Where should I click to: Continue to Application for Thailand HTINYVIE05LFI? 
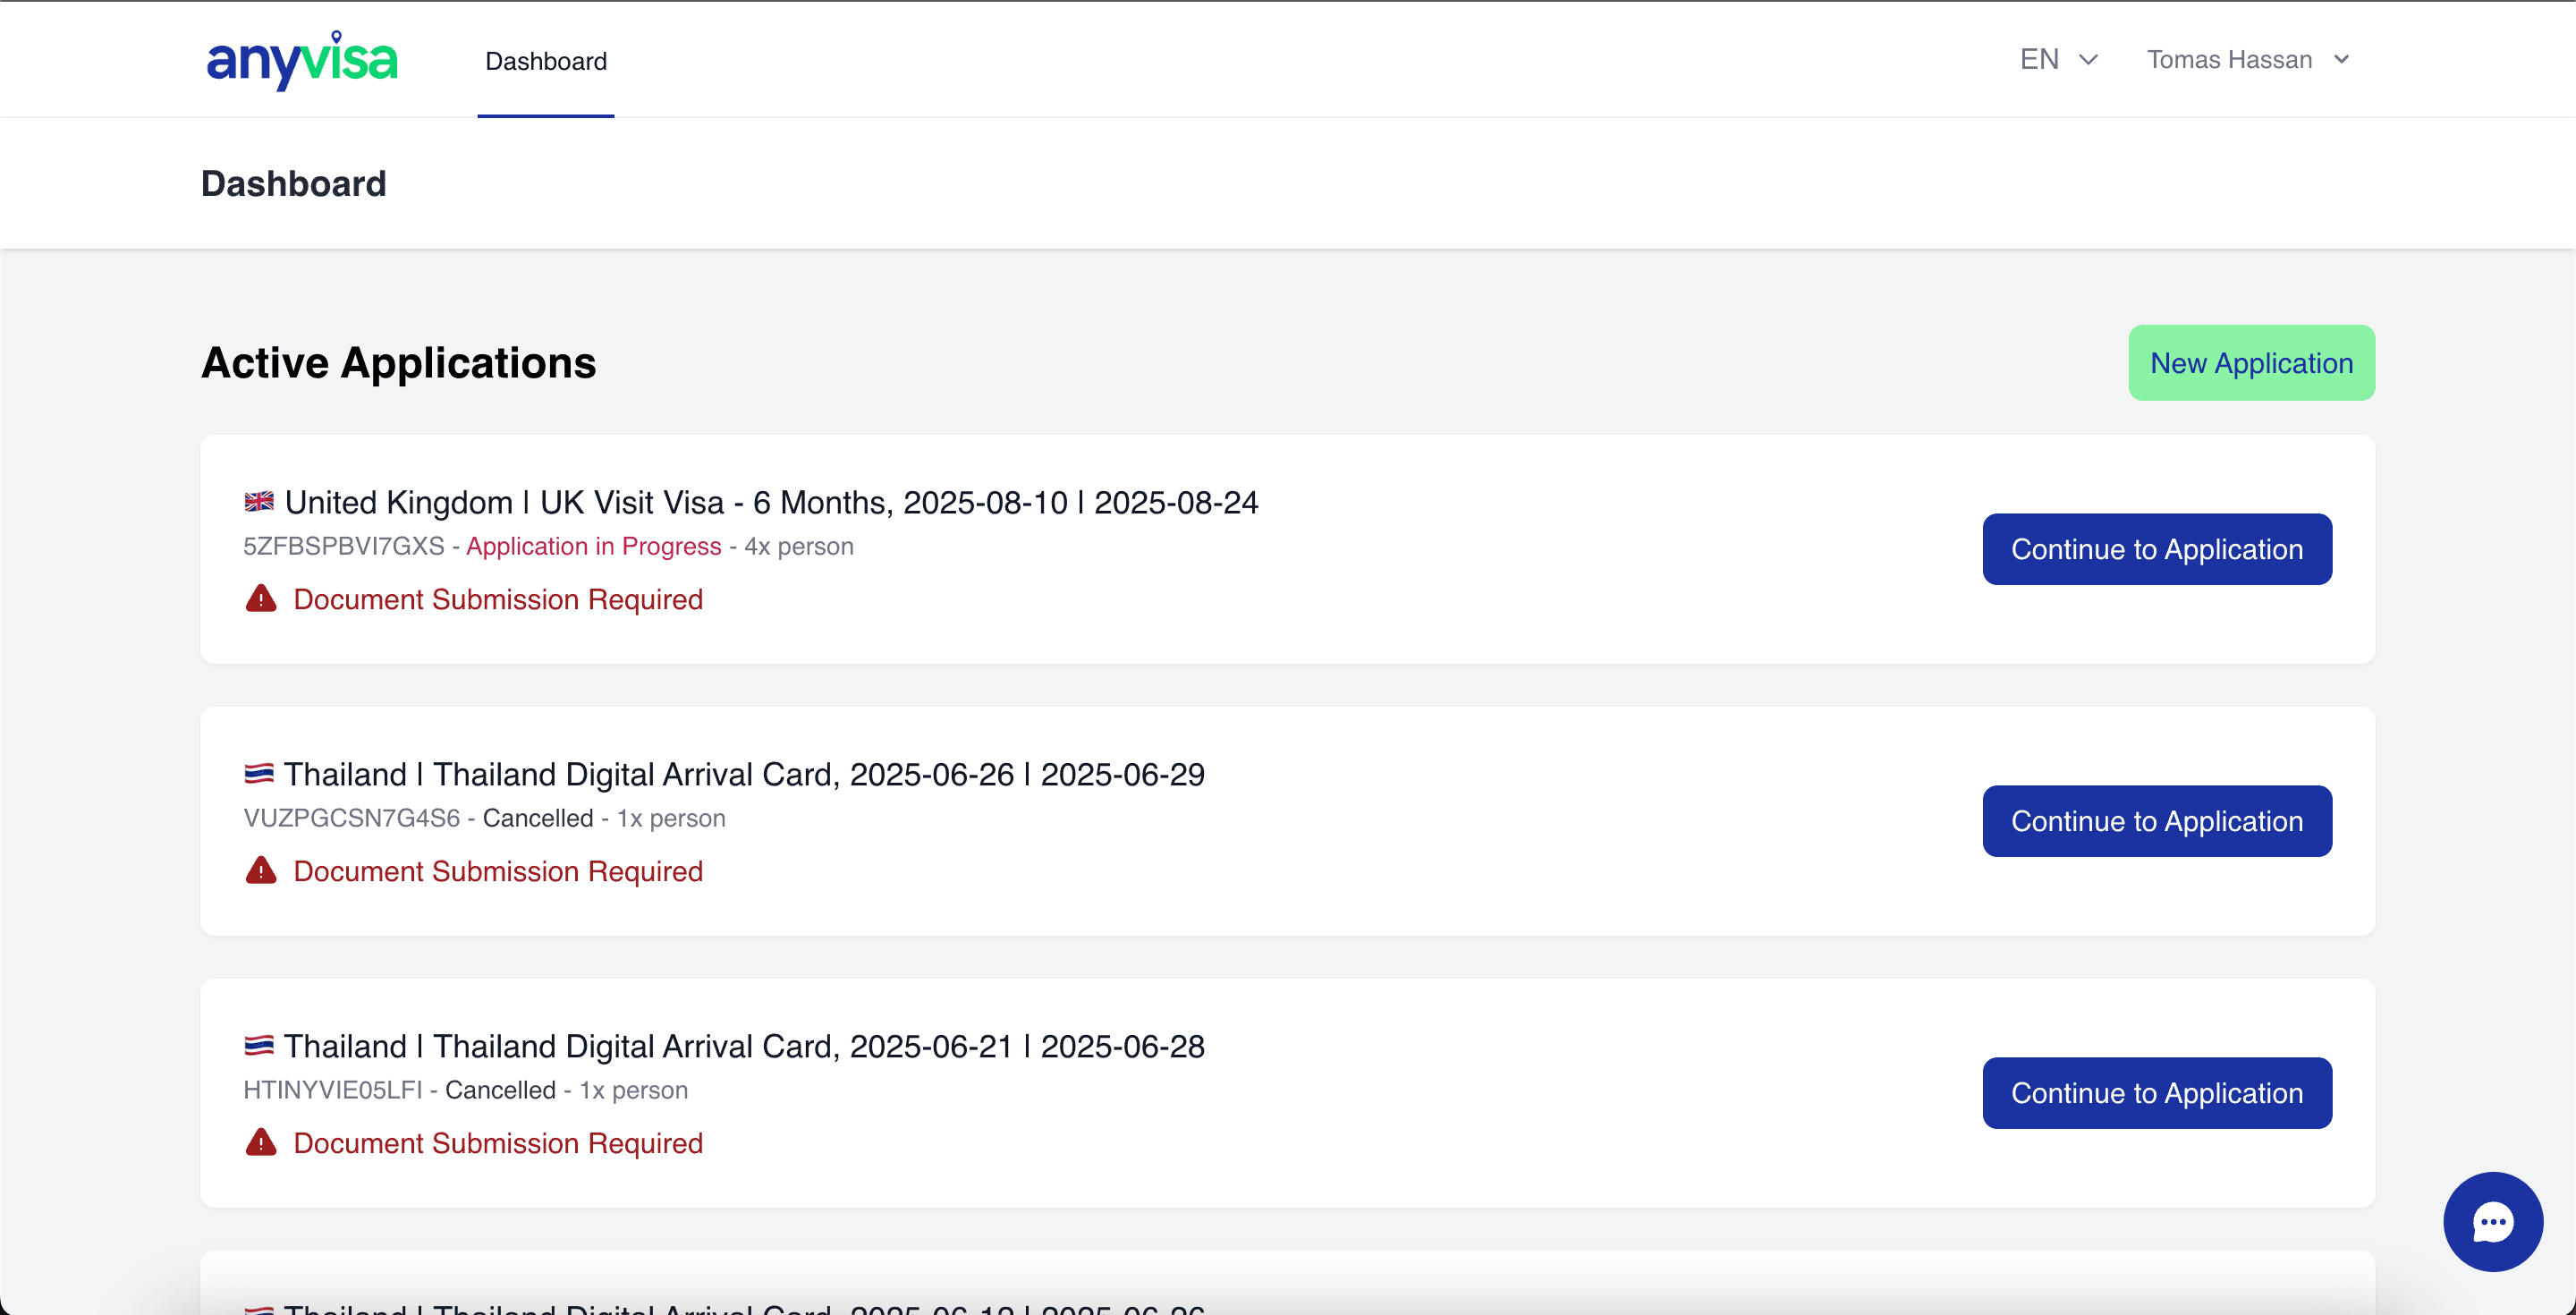[2157, 1093]
